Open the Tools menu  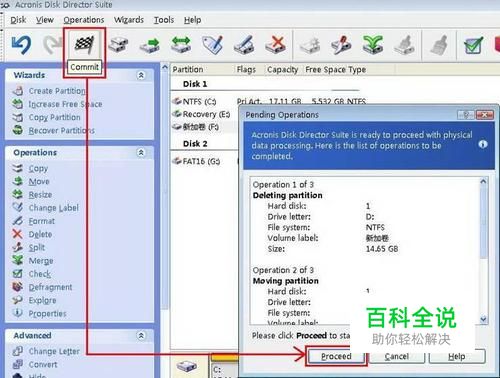[x=164, y=20]
